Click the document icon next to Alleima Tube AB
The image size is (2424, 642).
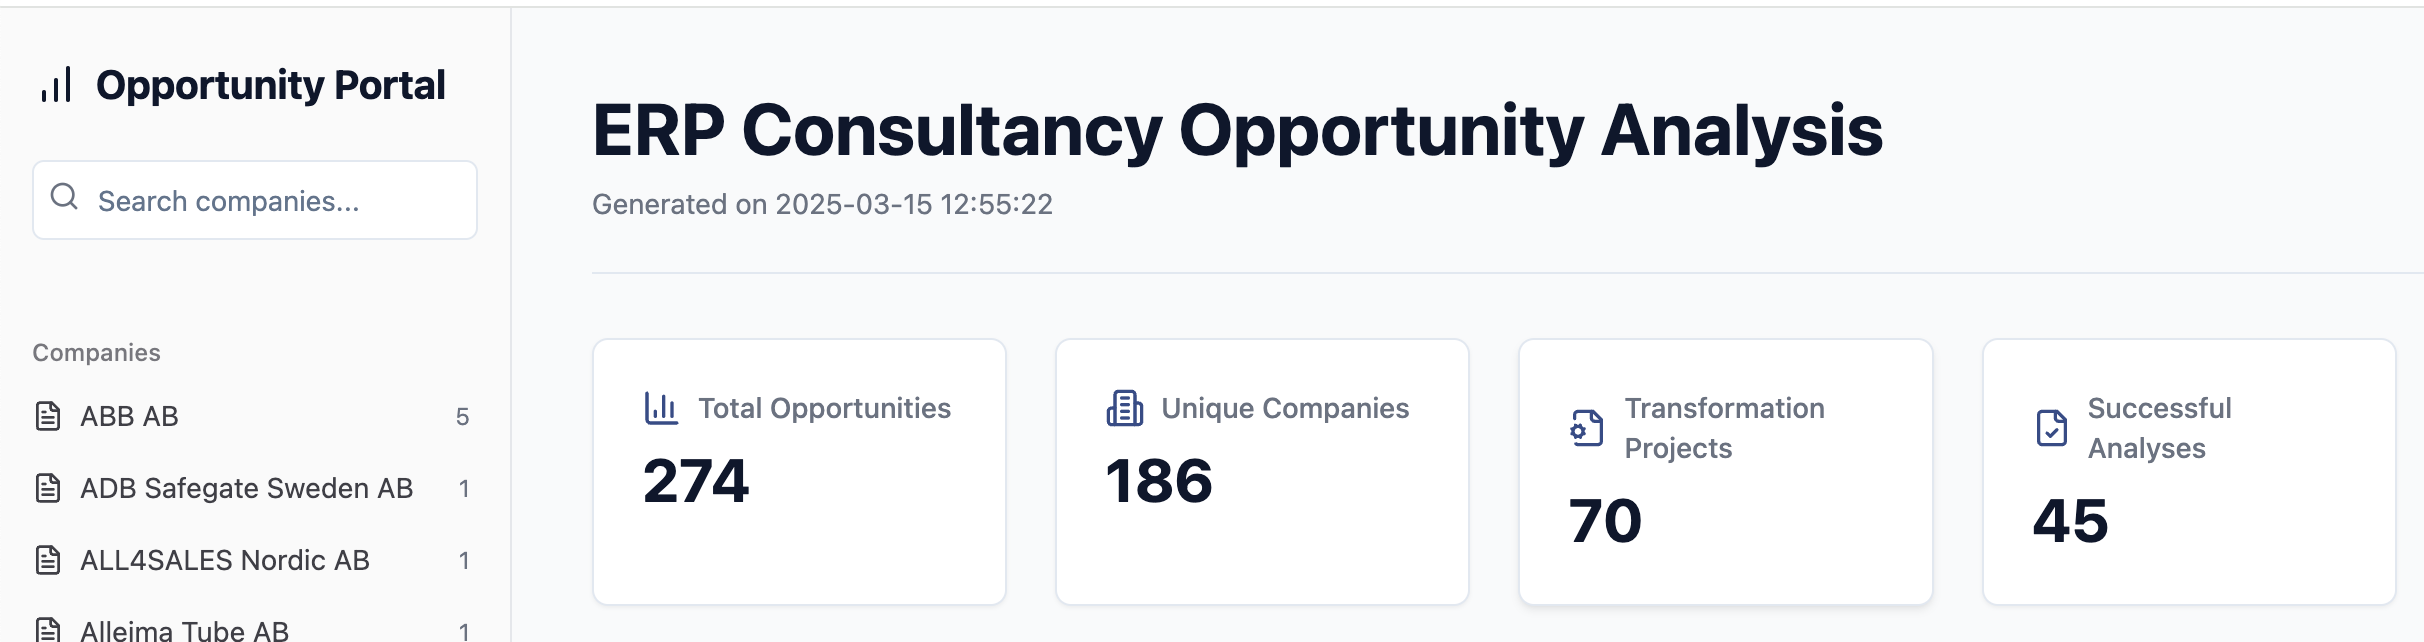click(47, 628)
